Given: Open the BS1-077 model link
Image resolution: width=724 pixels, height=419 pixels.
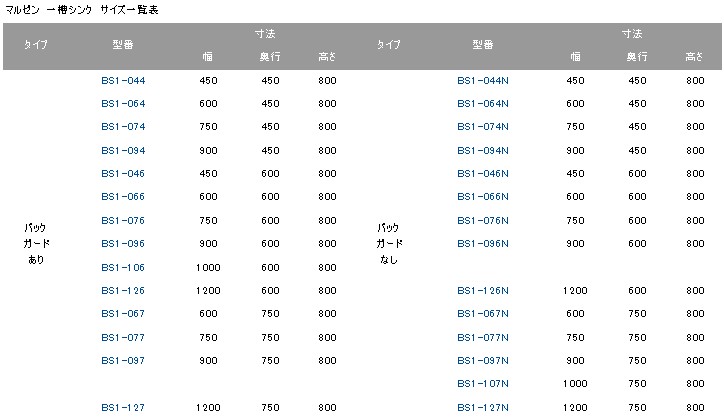Looking at the screenshot, I should (x=123, y=338).
